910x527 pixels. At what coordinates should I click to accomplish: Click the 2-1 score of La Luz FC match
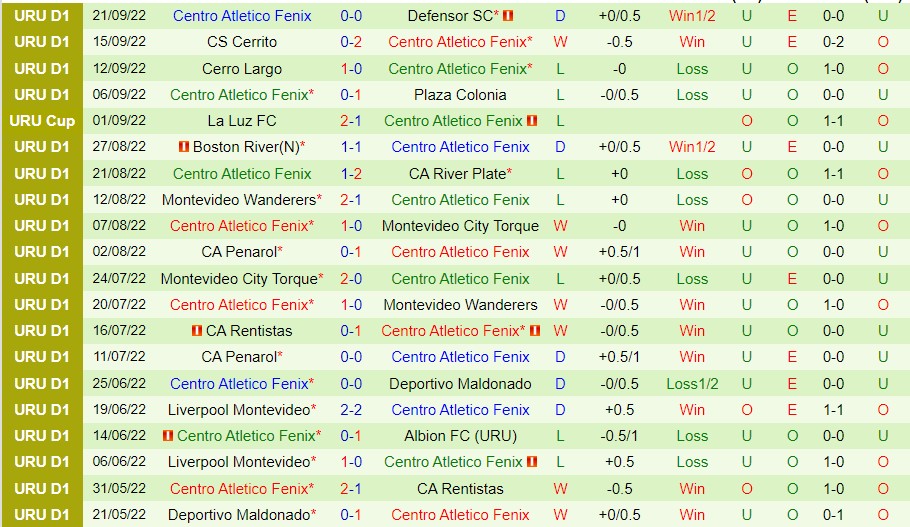click(351, 121)
